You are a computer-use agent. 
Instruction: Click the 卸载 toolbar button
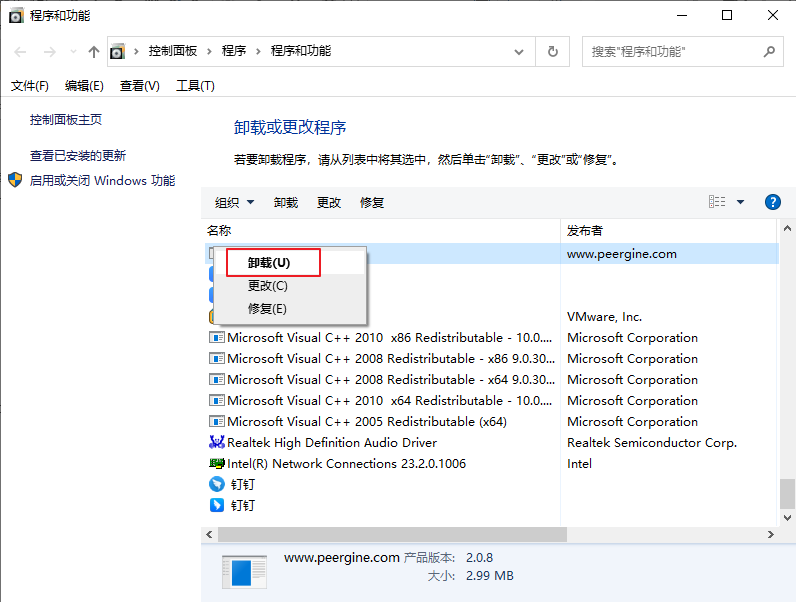pyautogui.click(x=286, y=203)
